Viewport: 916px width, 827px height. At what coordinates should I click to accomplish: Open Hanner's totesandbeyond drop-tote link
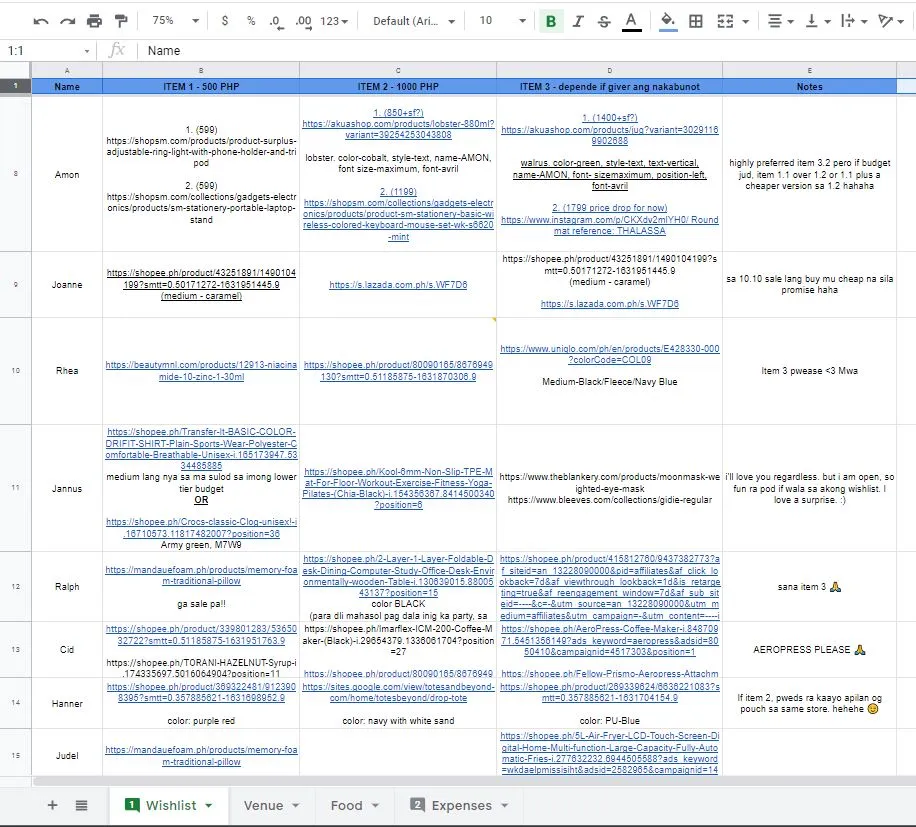coord(398,692)
